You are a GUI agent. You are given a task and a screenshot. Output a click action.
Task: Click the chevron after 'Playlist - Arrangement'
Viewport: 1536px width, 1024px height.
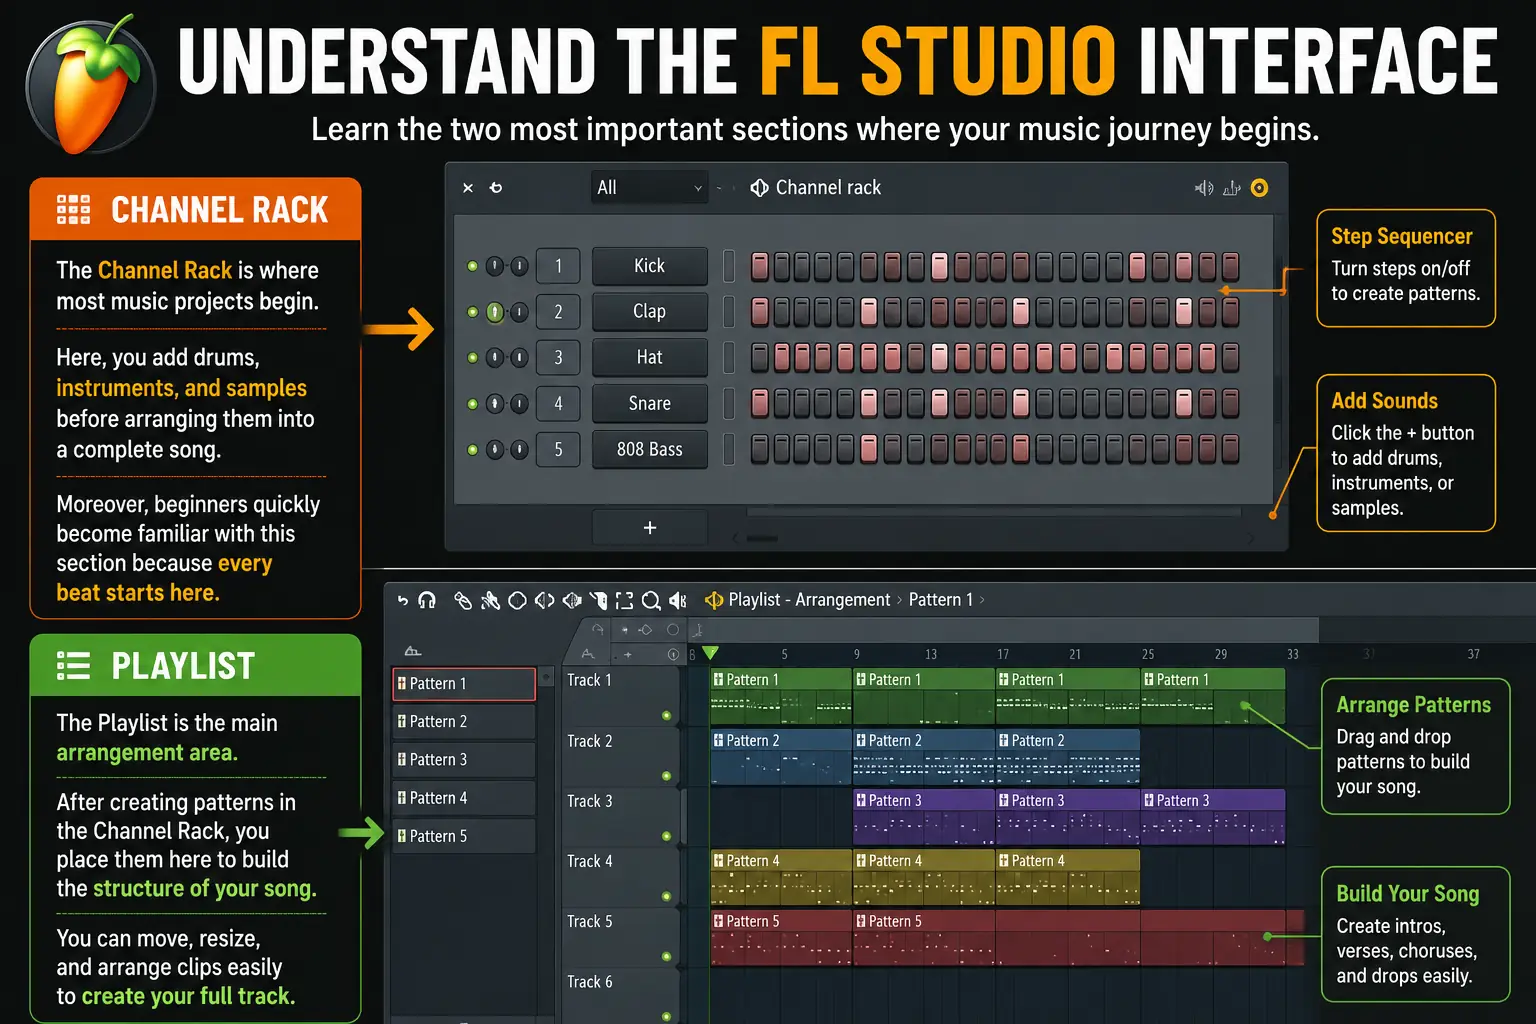coord(900,600)
